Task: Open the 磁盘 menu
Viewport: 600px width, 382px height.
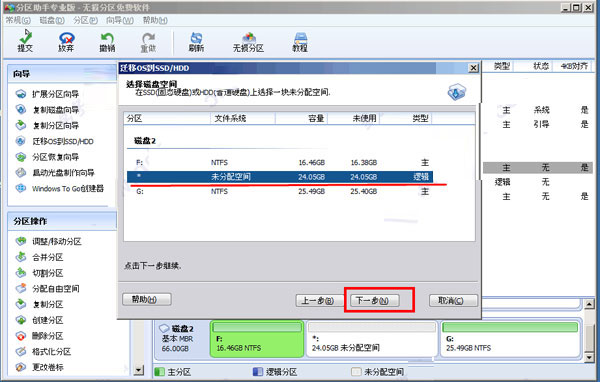Action: point(52,20)
